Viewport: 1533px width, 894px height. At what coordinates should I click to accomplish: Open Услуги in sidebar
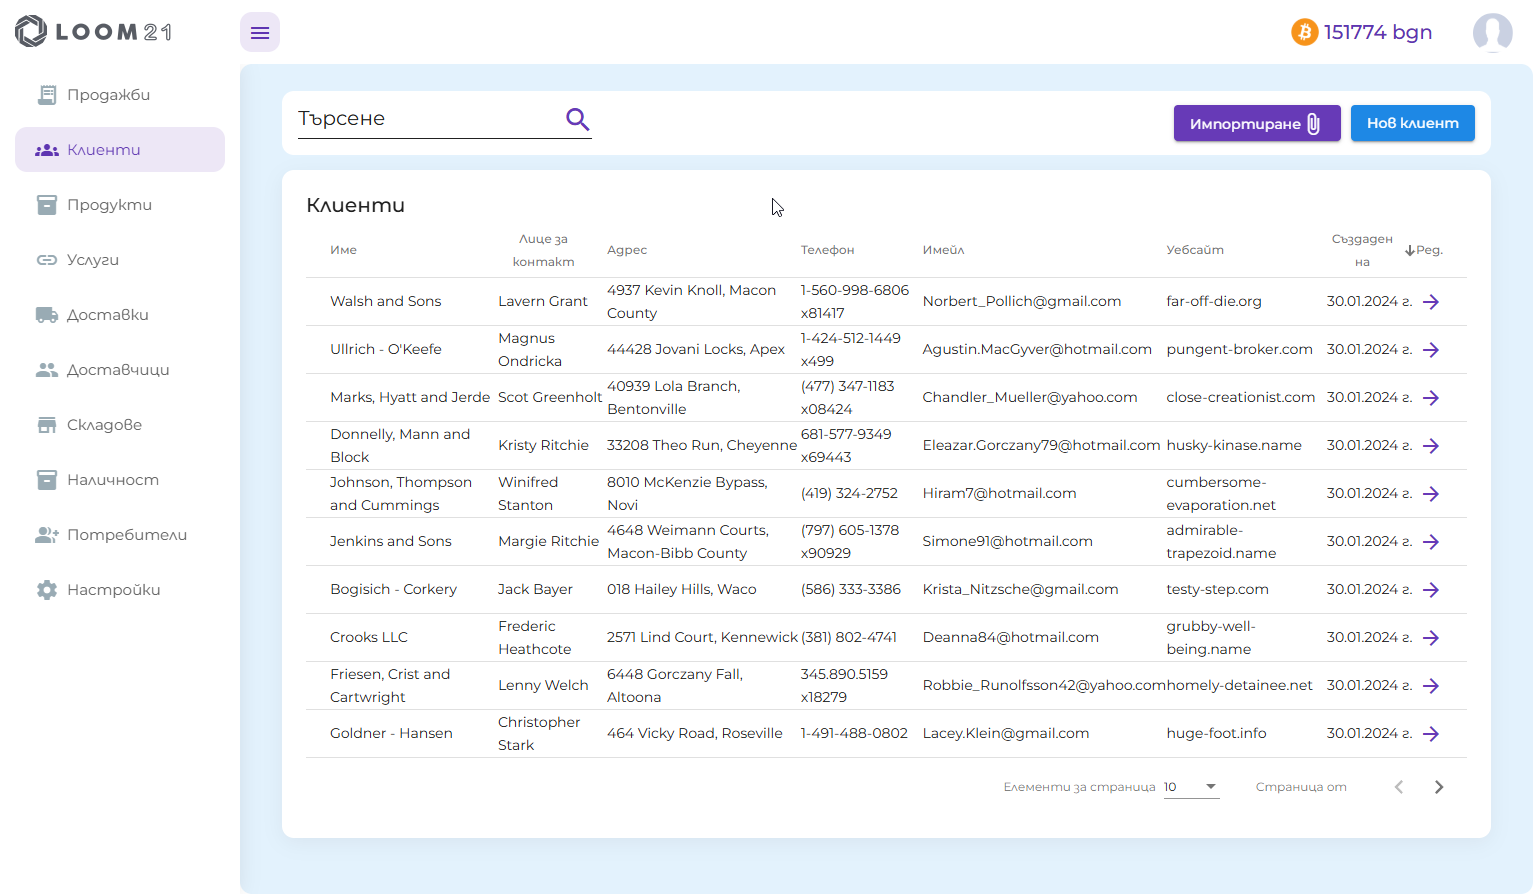(x=120, y=260)
